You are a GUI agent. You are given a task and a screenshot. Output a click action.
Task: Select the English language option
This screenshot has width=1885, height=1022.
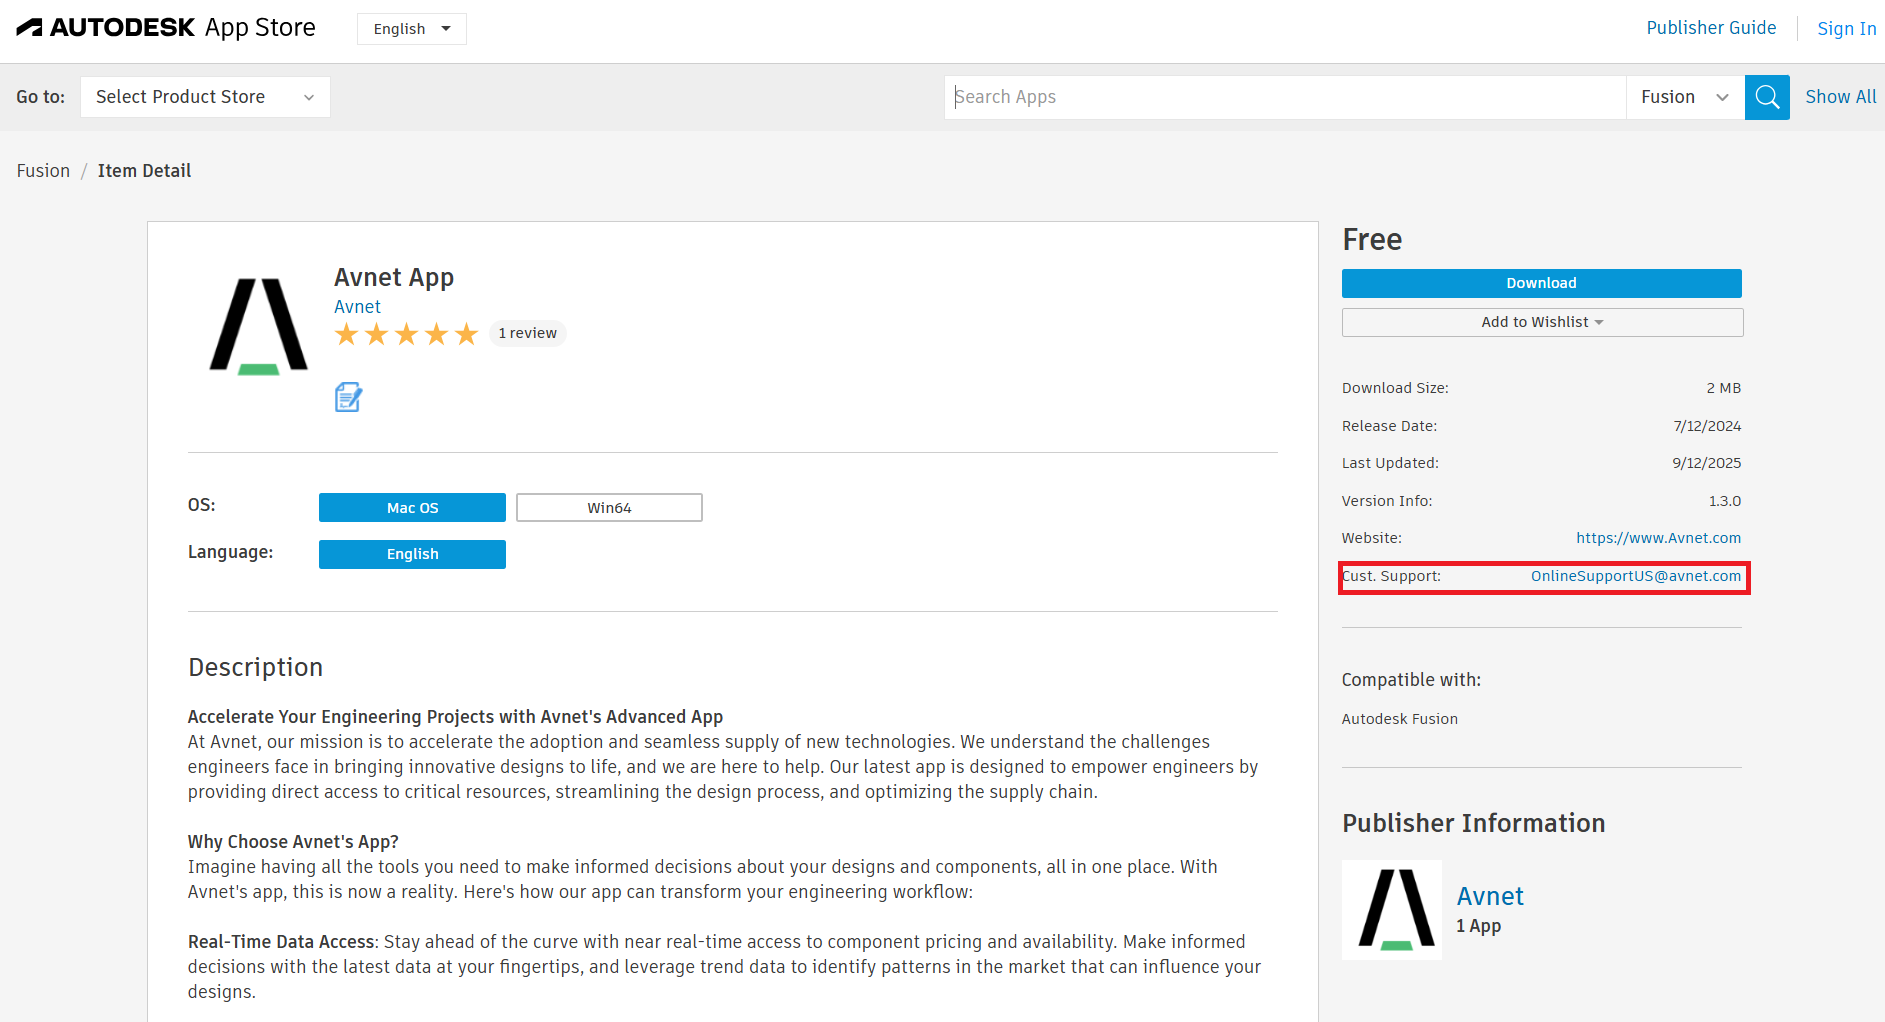tap(412, 553)
